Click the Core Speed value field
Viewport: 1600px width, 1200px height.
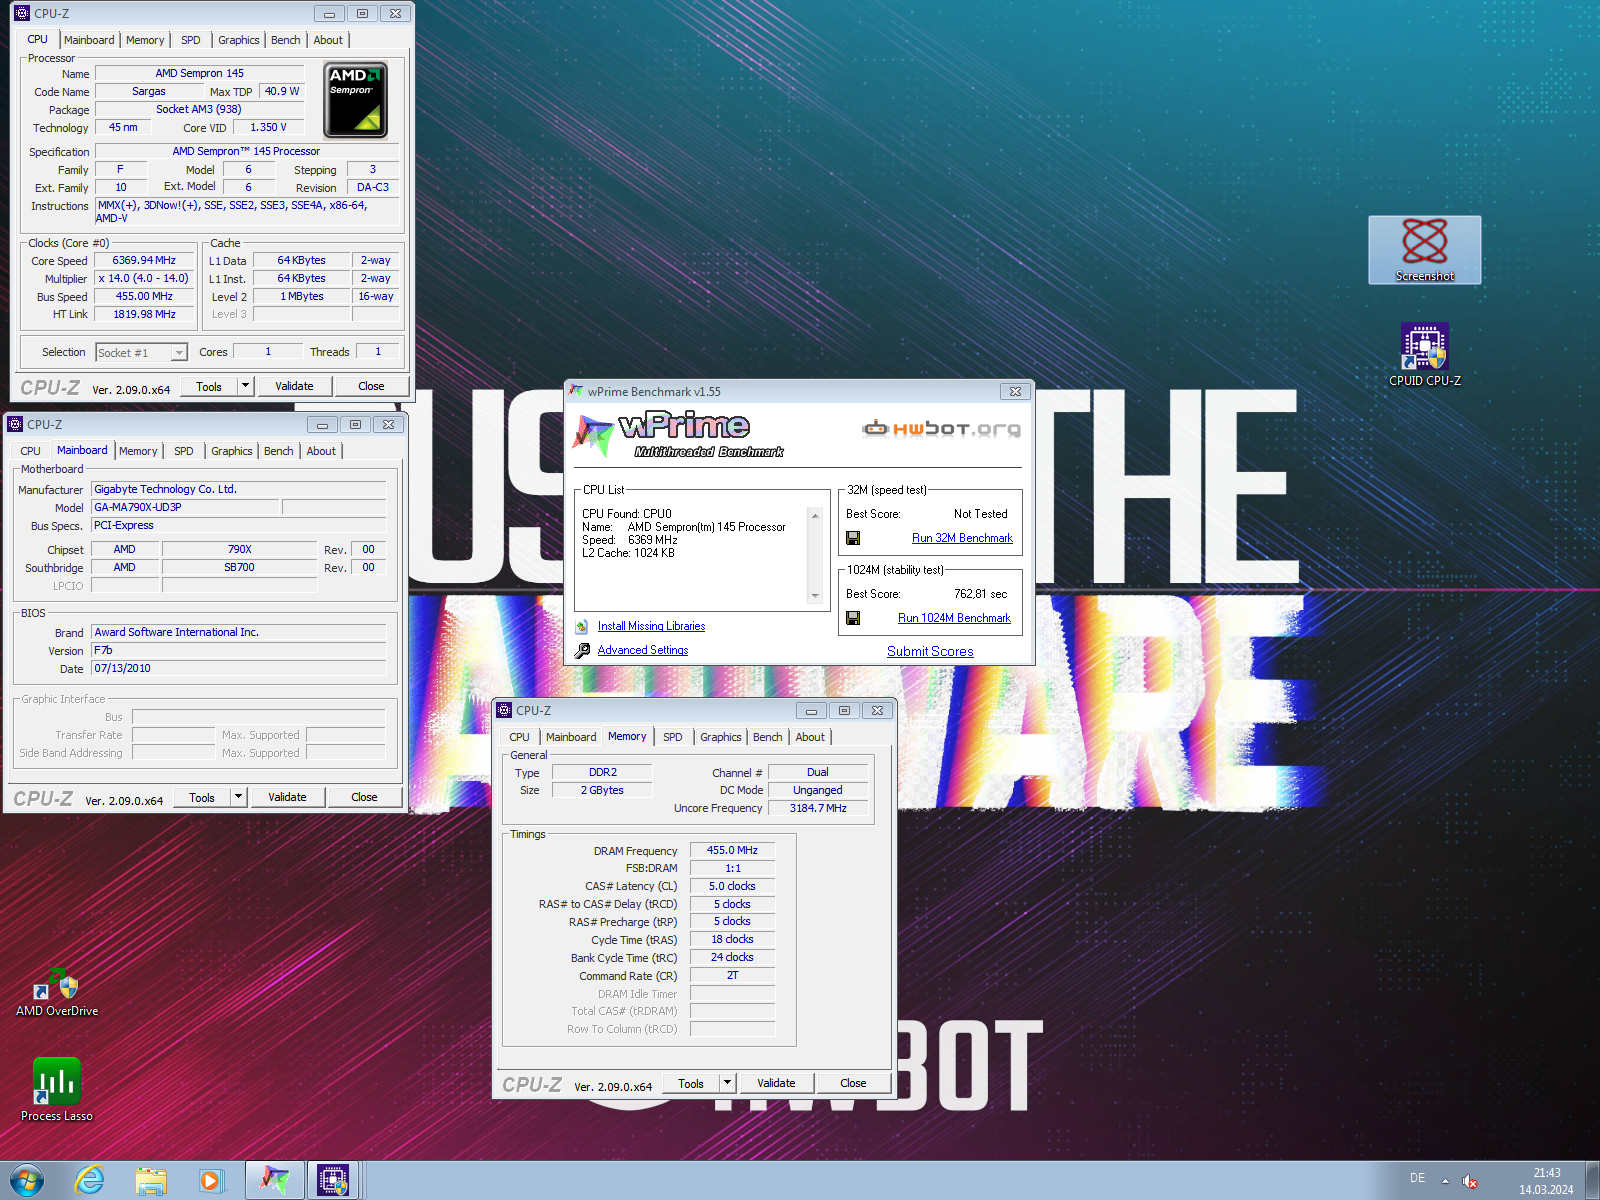point(144,260)
